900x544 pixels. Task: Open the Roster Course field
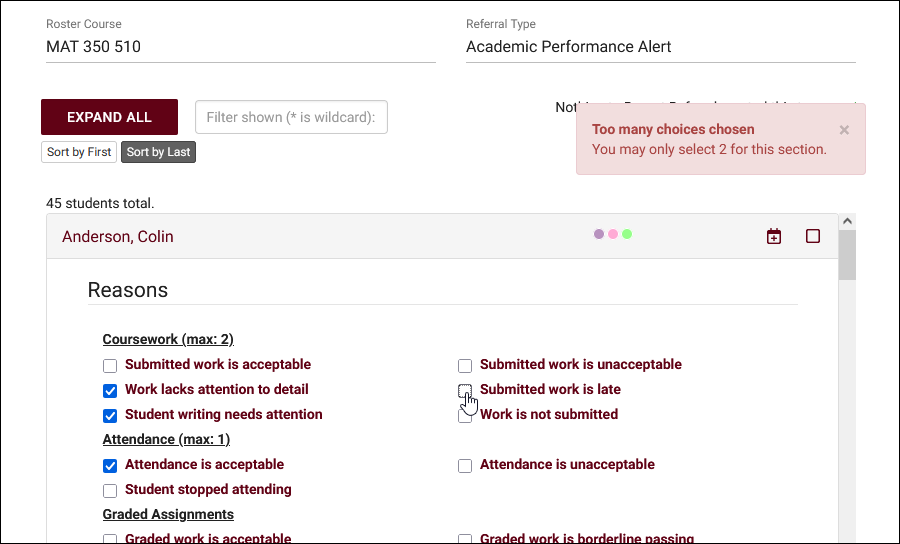(240, 47)
